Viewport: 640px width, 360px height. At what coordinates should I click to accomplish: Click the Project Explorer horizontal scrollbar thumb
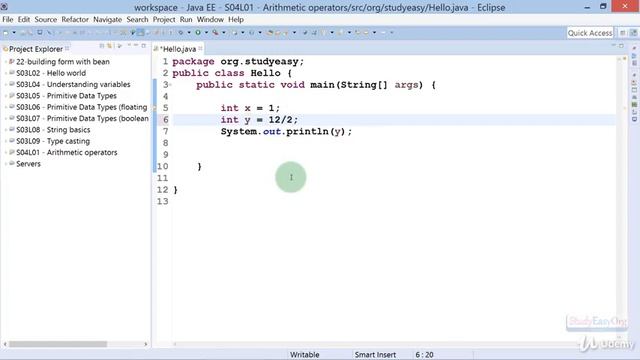click(58, 344)
